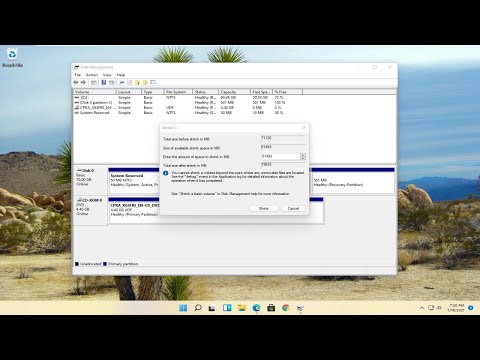The height and width of the screenshot is (360, 480).
Task: Close the Shrink C: dialog
Action: click(x=304, y=128)
